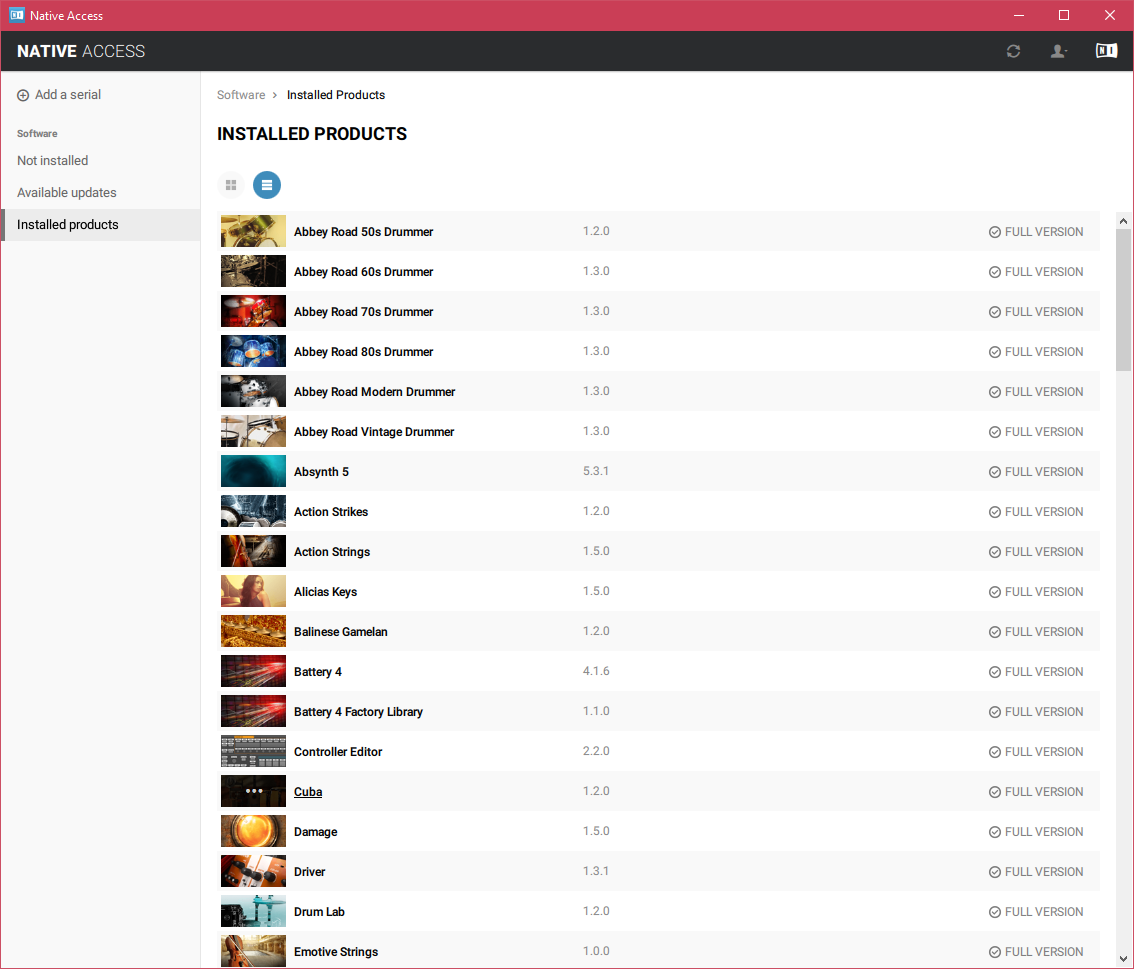Click version 2.2.0 of Controller Editor

pos(596,751)
